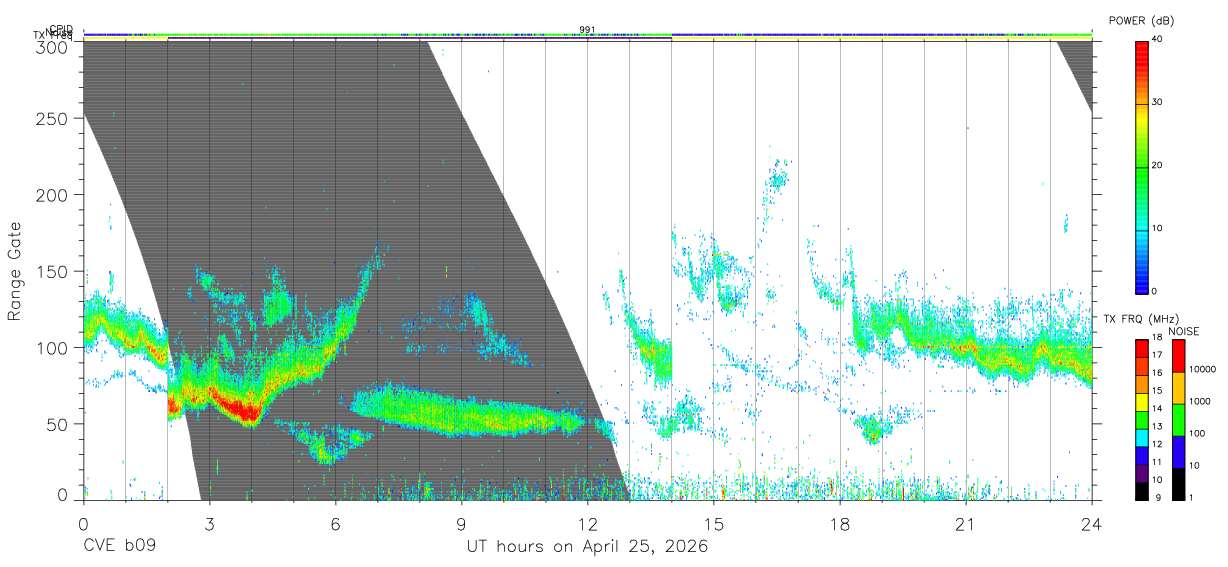The image size is (1228, 567).
Task: Select the blue 10–100 NOISE swatch
Action: point(1178,452)
